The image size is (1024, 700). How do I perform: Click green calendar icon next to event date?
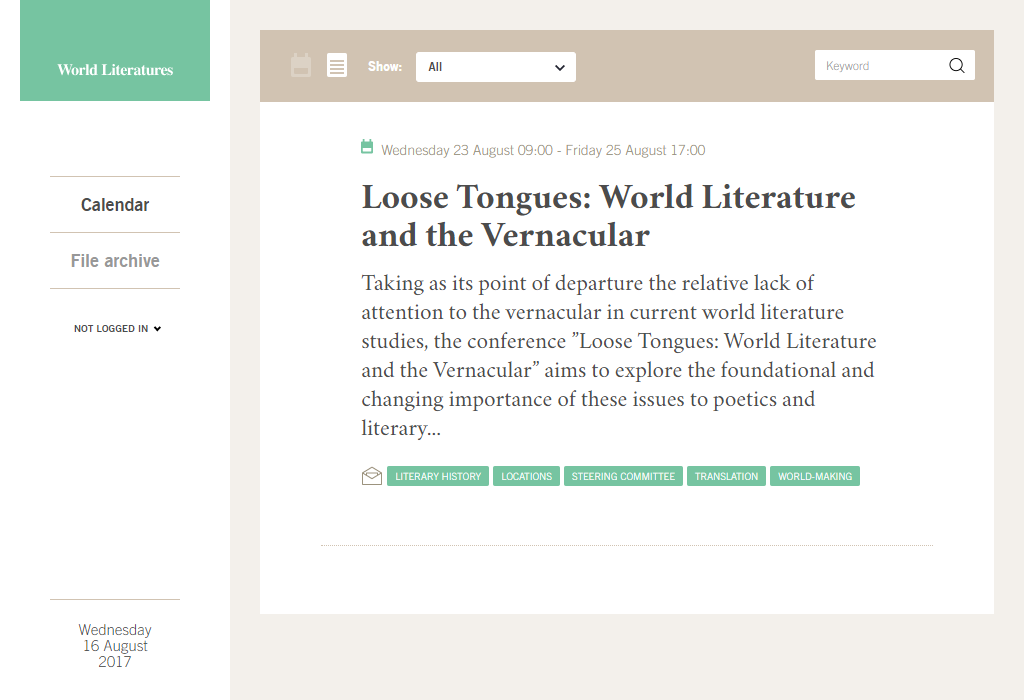click(x=367, y=147)
